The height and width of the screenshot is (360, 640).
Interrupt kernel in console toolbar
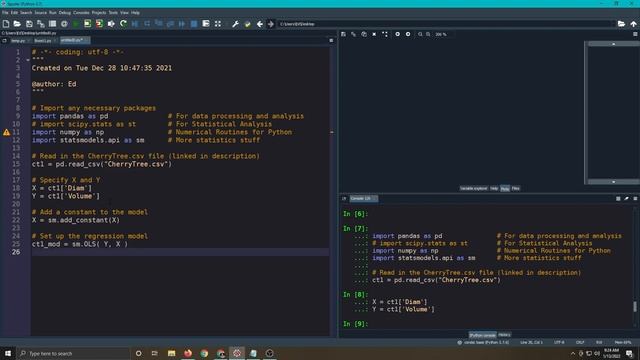(618, 199)
